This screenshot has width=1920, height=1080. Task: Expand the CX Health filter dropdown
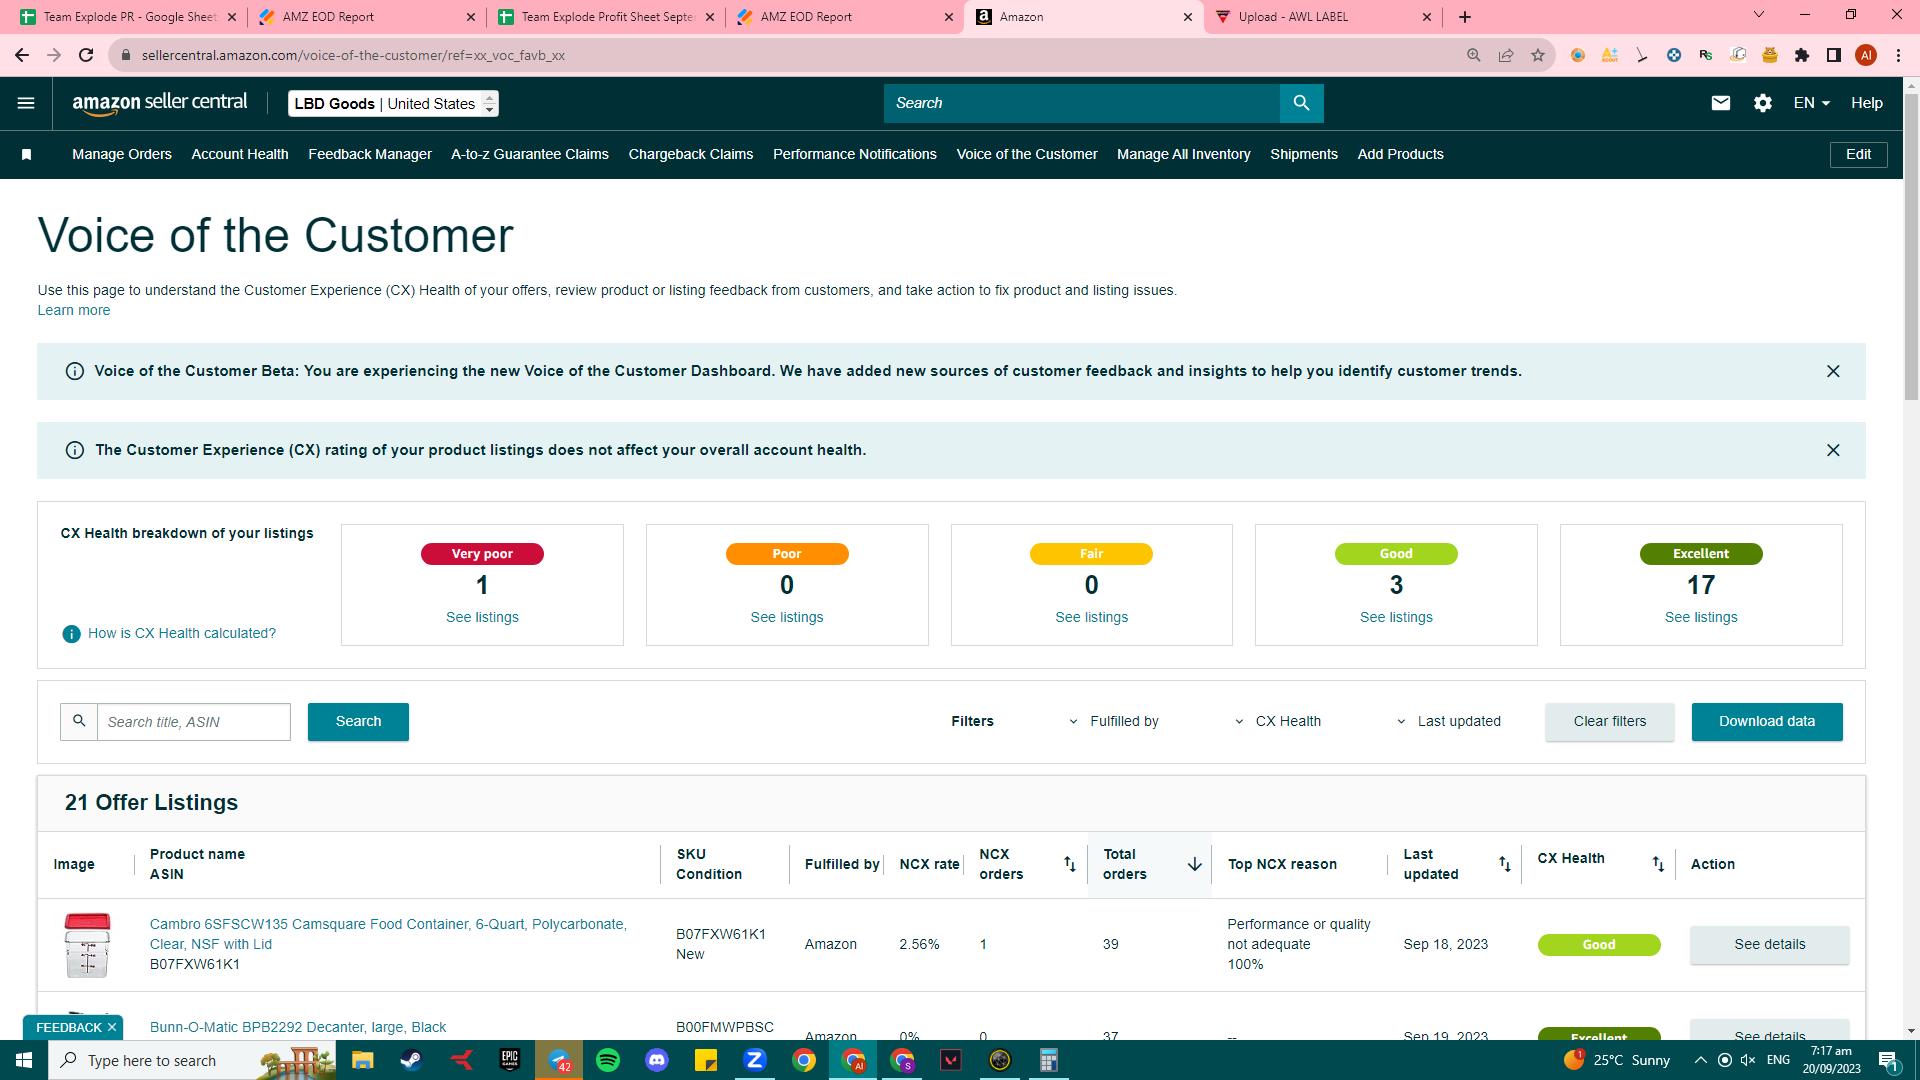click(x=1277, y=721)
